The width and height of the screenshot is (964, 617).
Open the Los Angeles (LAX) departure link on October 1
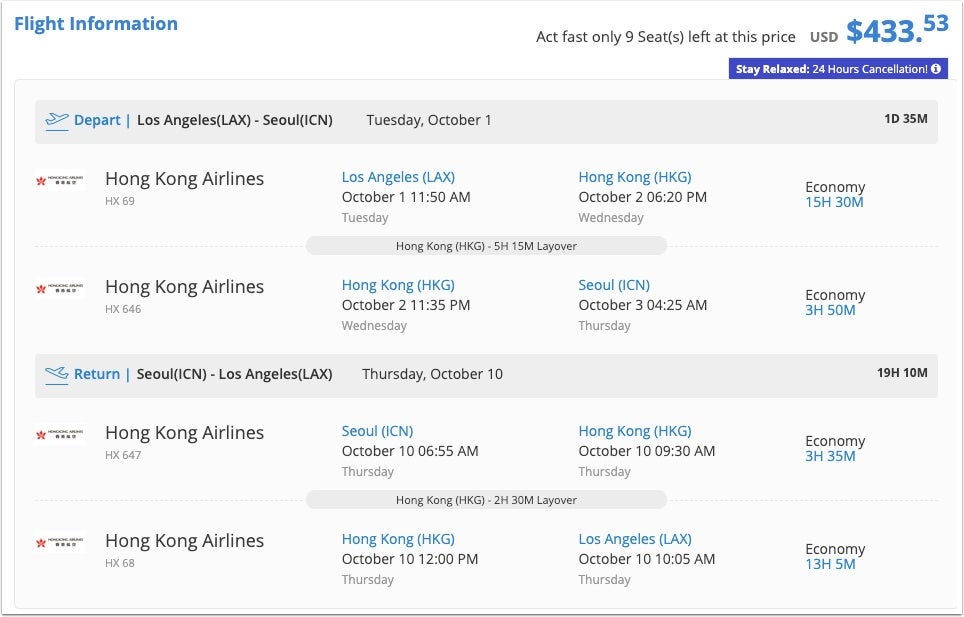(398, 177)
